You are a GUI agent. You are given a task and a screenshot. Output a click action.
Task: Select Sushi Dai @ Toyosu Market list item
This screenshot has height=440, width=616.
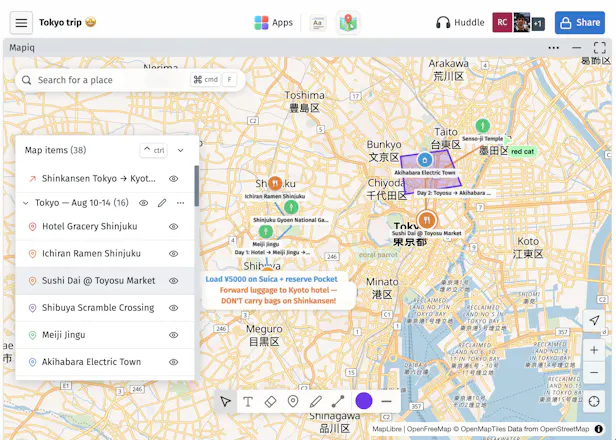[105, 280]
